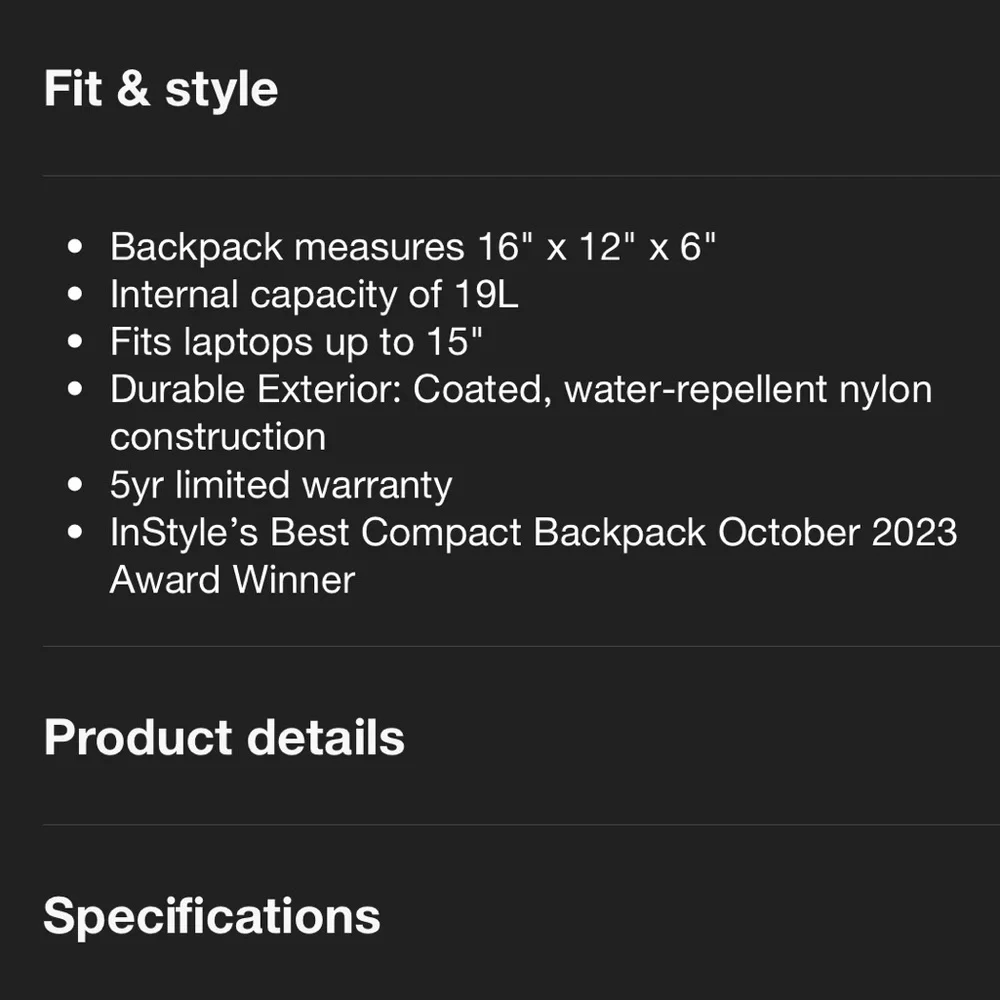
Task: Click the 'Durable Exterior' text
Action: click(x=257, y=389)
